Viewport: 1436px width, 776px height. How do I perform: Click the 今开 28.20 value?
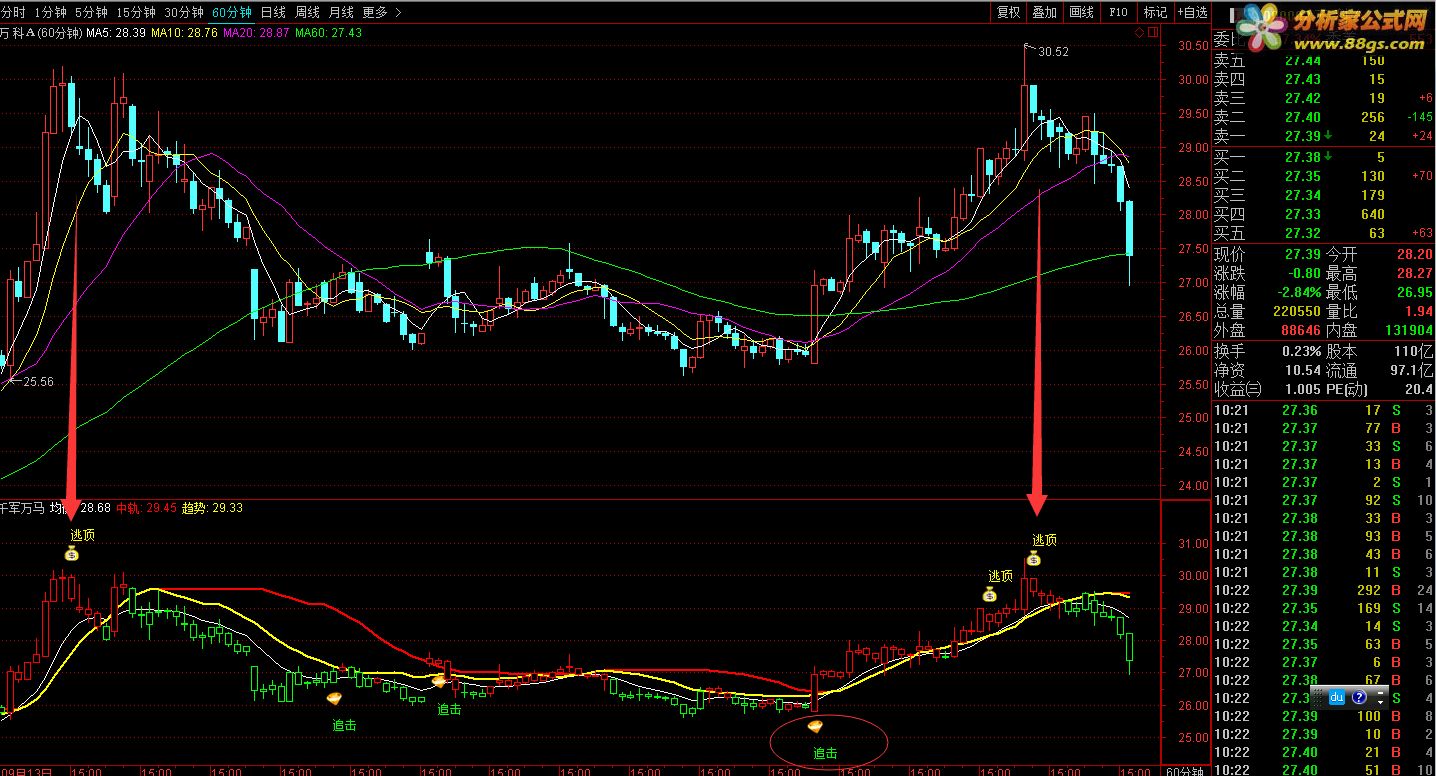(1415, 255)
